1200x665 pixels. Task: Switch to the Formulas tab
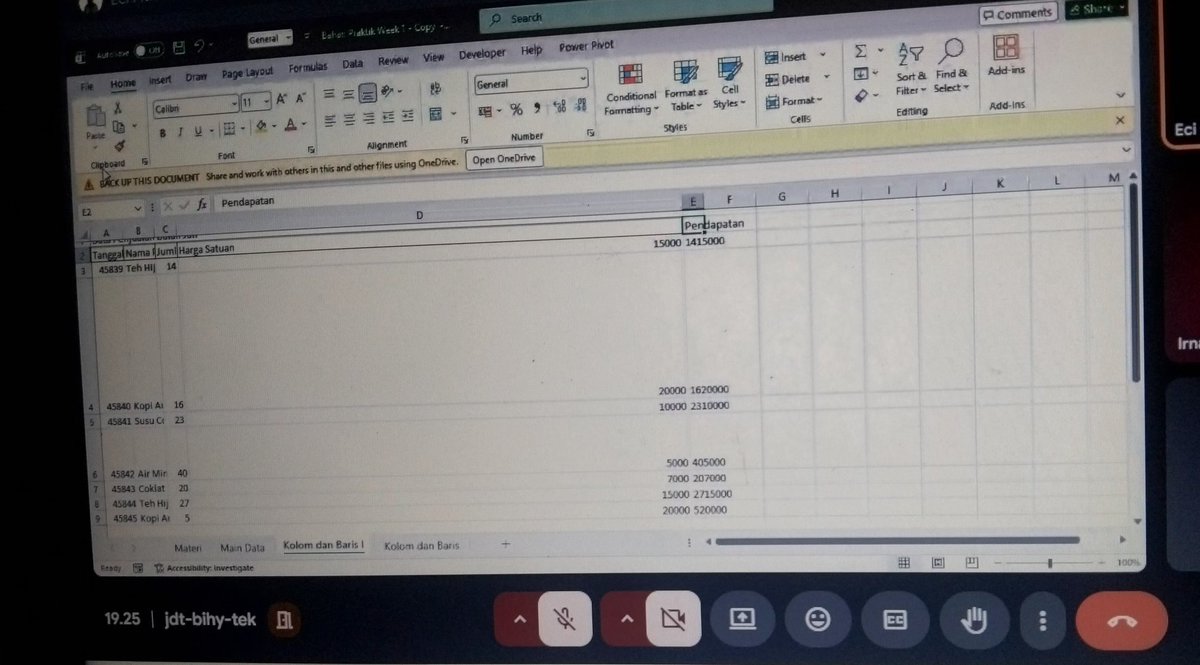[x=309, y=68]
